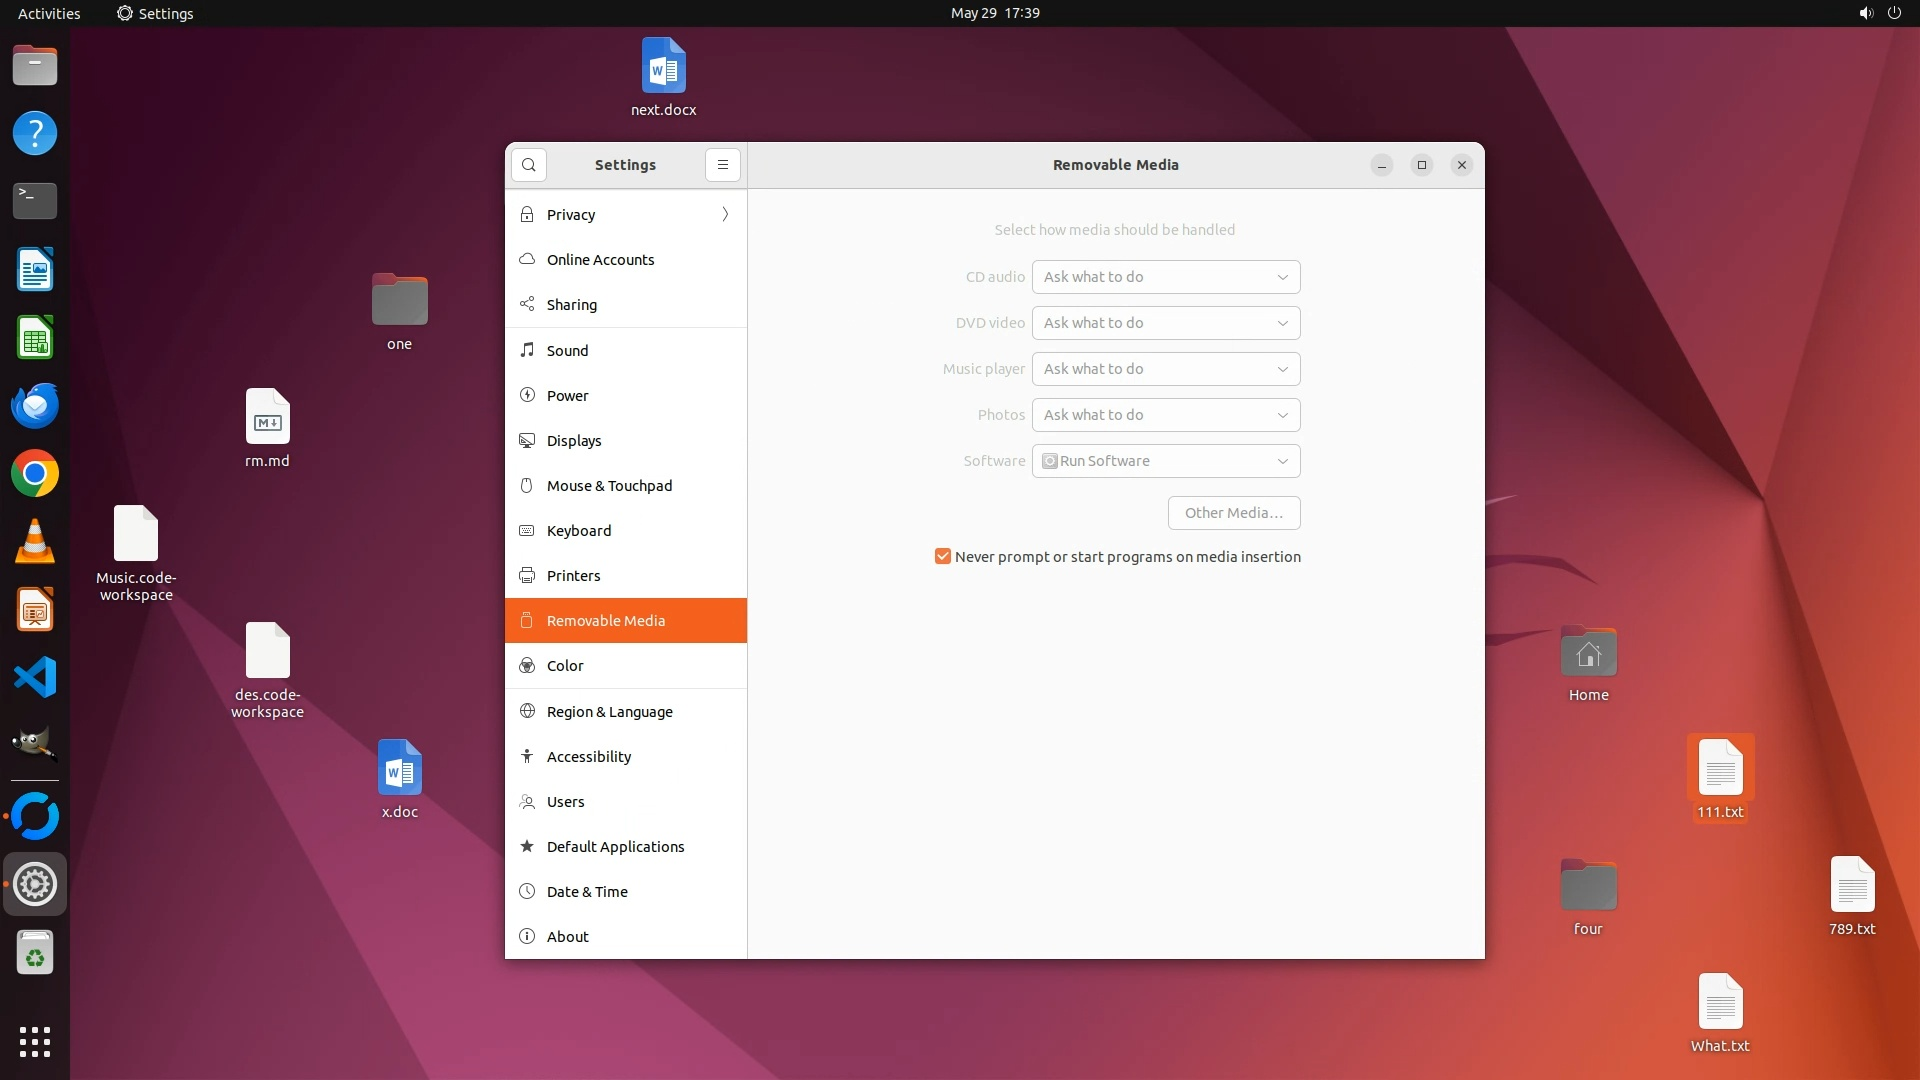Select Region & Language in sidebar

point(609,712)
